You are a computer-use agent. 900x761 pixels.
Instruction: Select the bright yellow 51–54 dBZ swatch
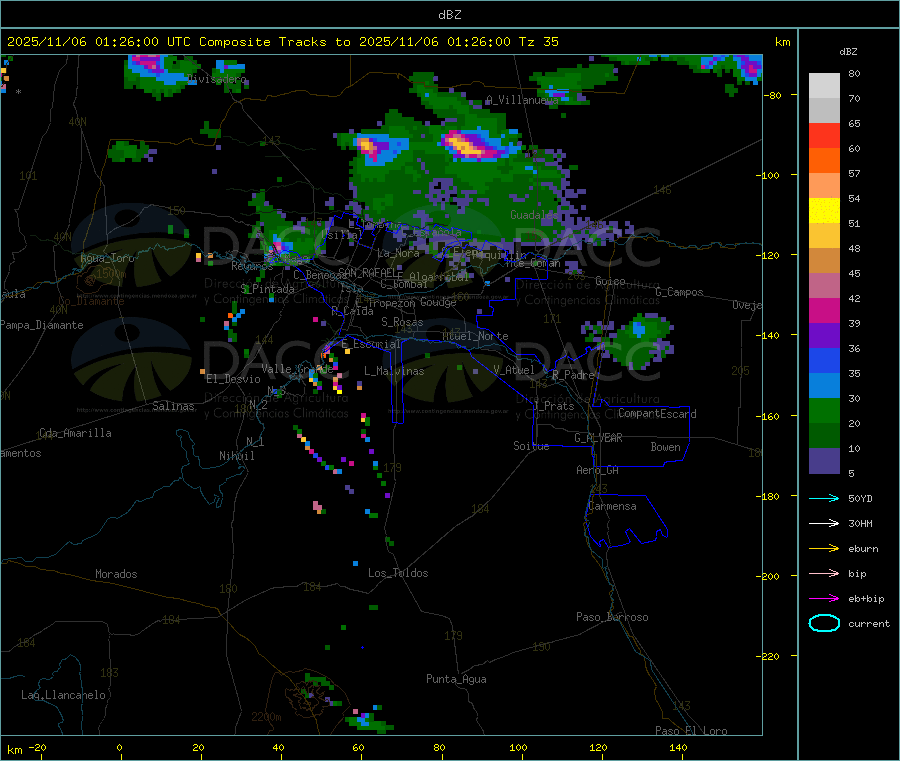824,211
